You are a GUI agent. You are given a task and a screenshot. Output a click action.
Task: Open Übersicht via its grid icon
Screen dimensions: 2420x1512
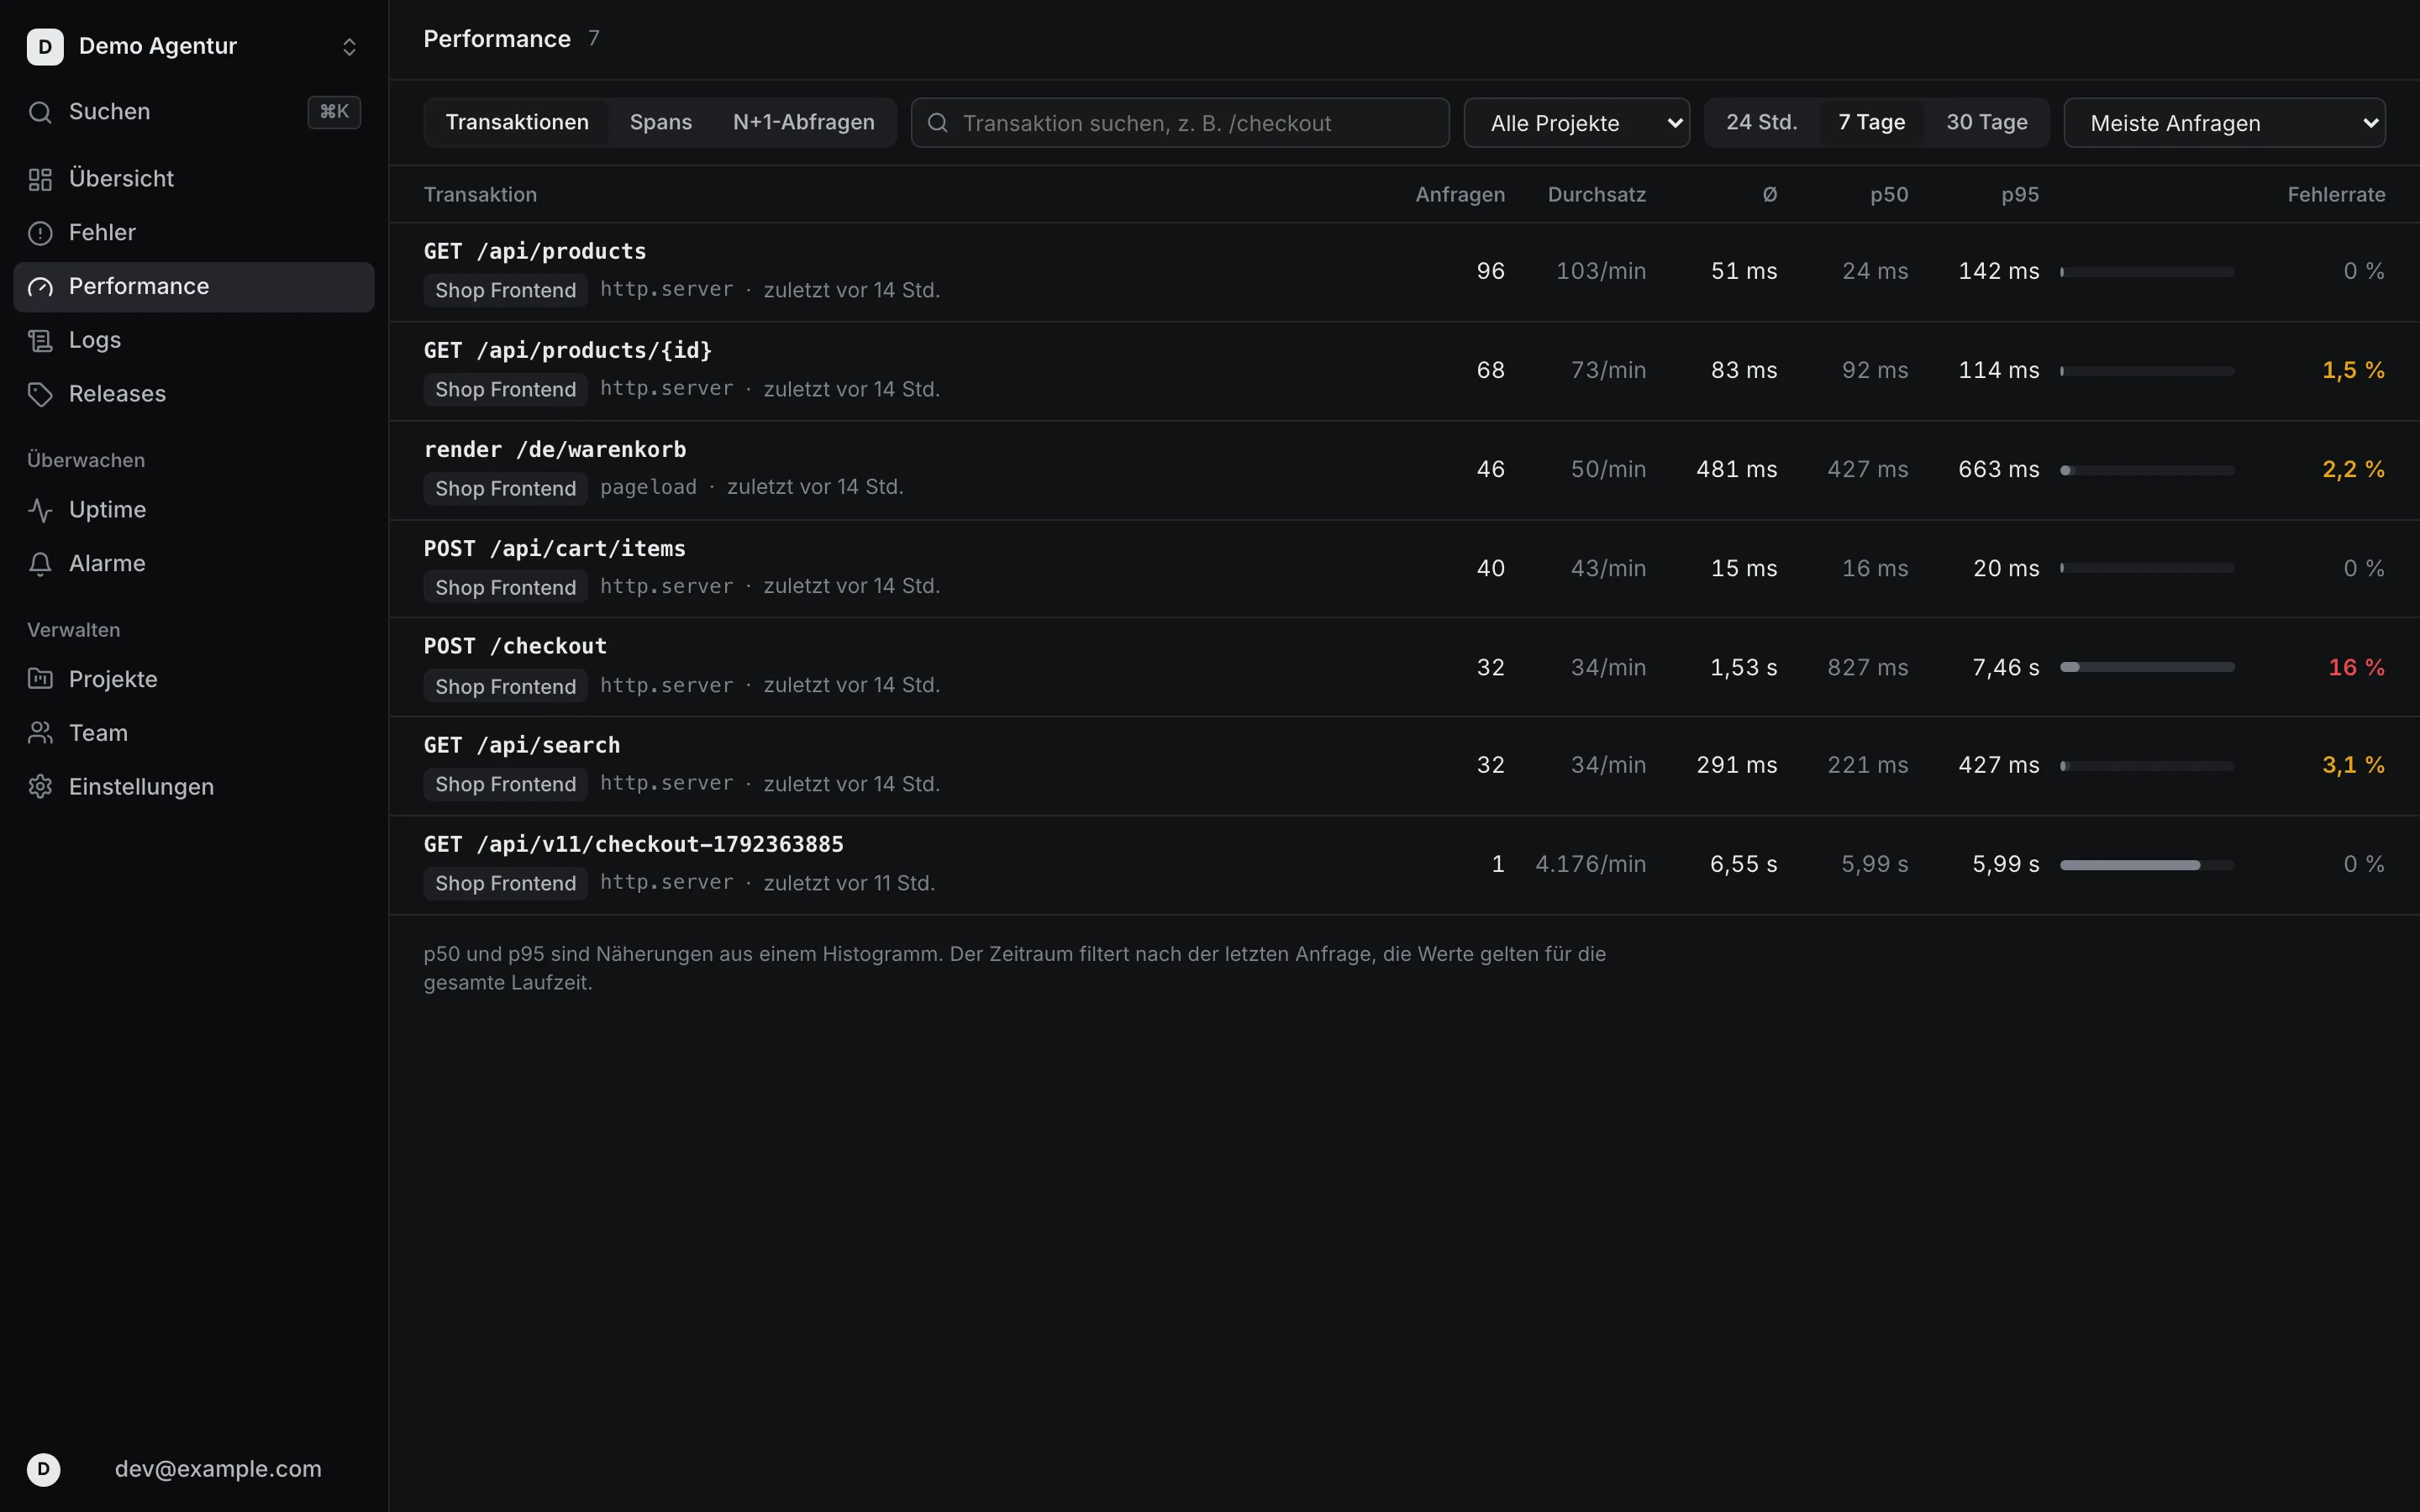[x=40, y=179]
